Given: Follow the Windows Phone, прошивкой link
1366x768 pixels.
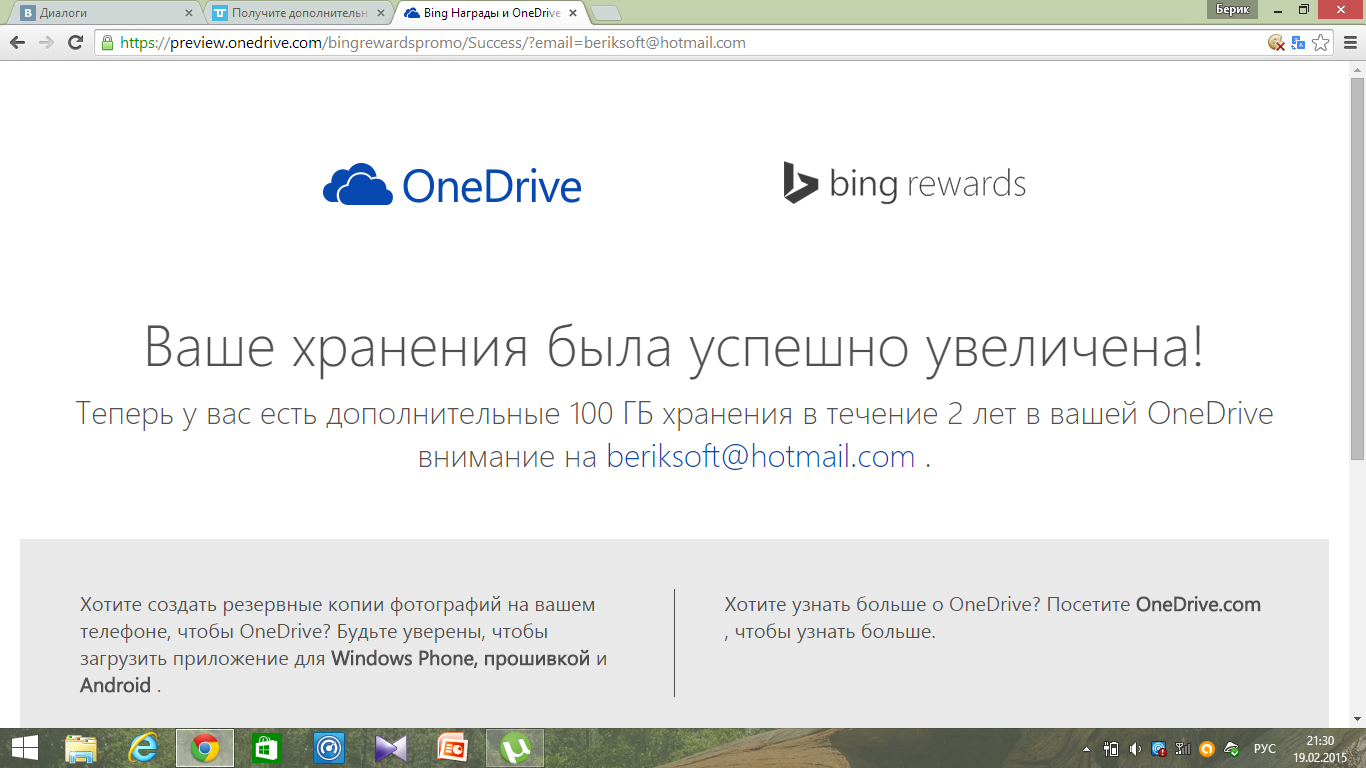Looking at the screenshot, I should (x=461, y=658).
